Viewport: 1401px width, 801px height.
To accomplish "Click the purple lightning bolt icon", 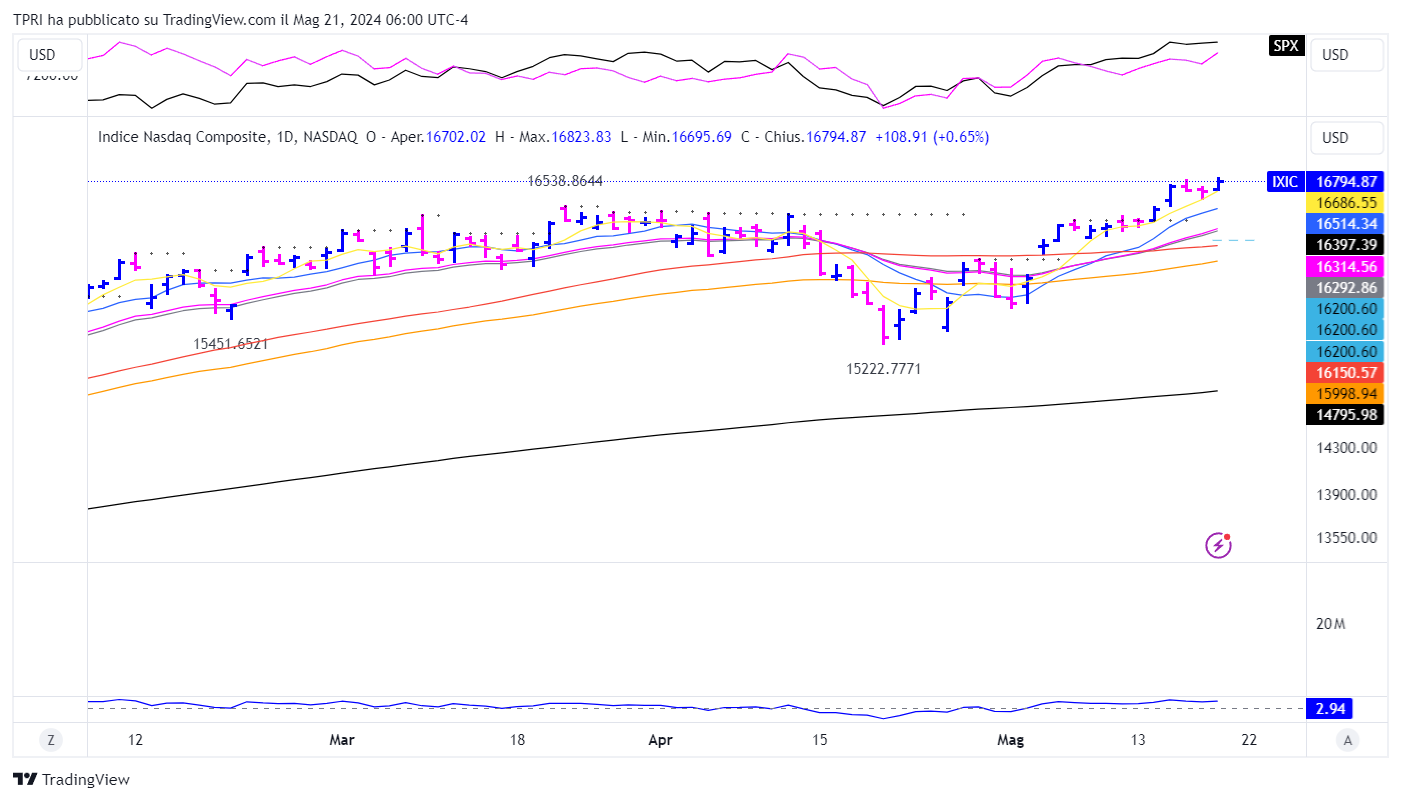I will click(1218, 545).
